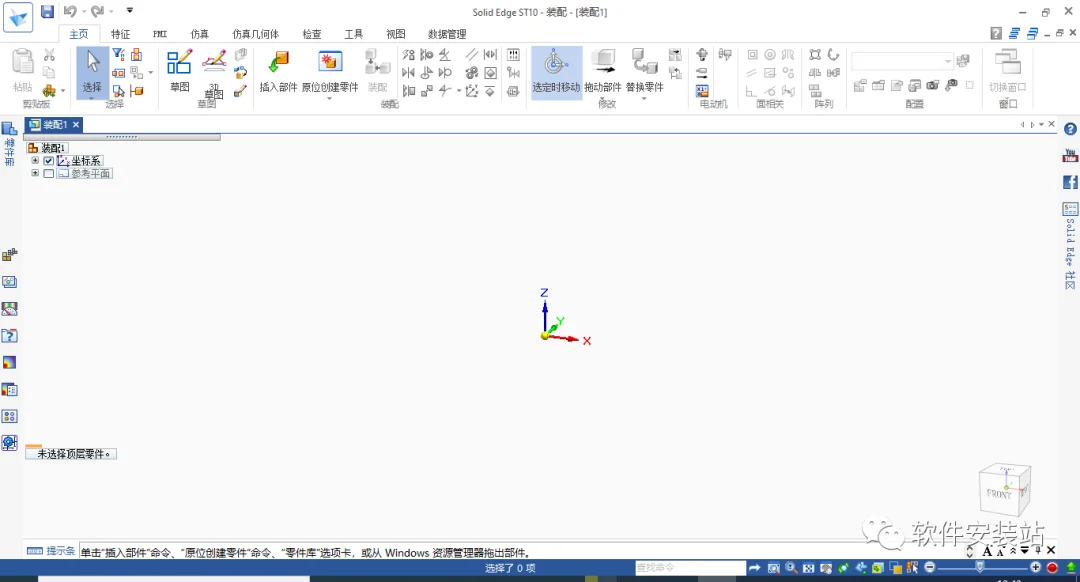This screenshot has height=582, width=1080.
Task: Click the 原位创建零件 create in place icon
Action: coord(330,63)
